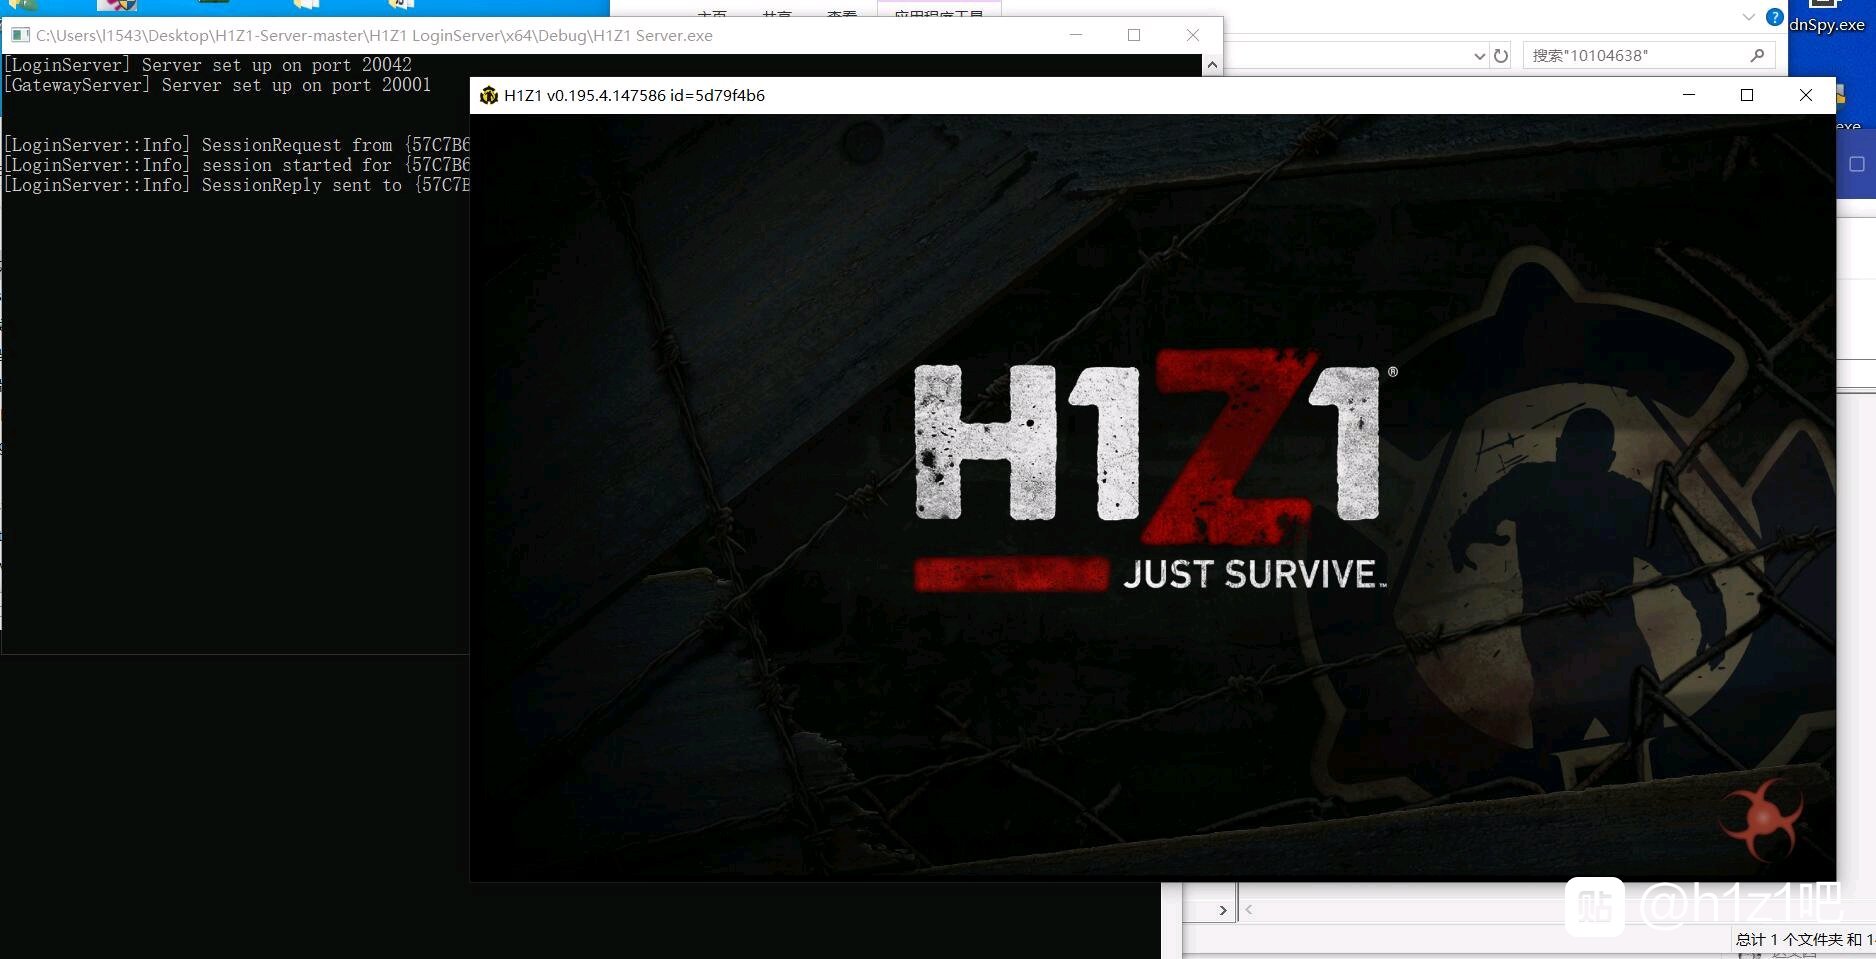The image size is (1876, 959).
Task: Open the Explorer address bar history dropdown
Action: pos(1479,56)
